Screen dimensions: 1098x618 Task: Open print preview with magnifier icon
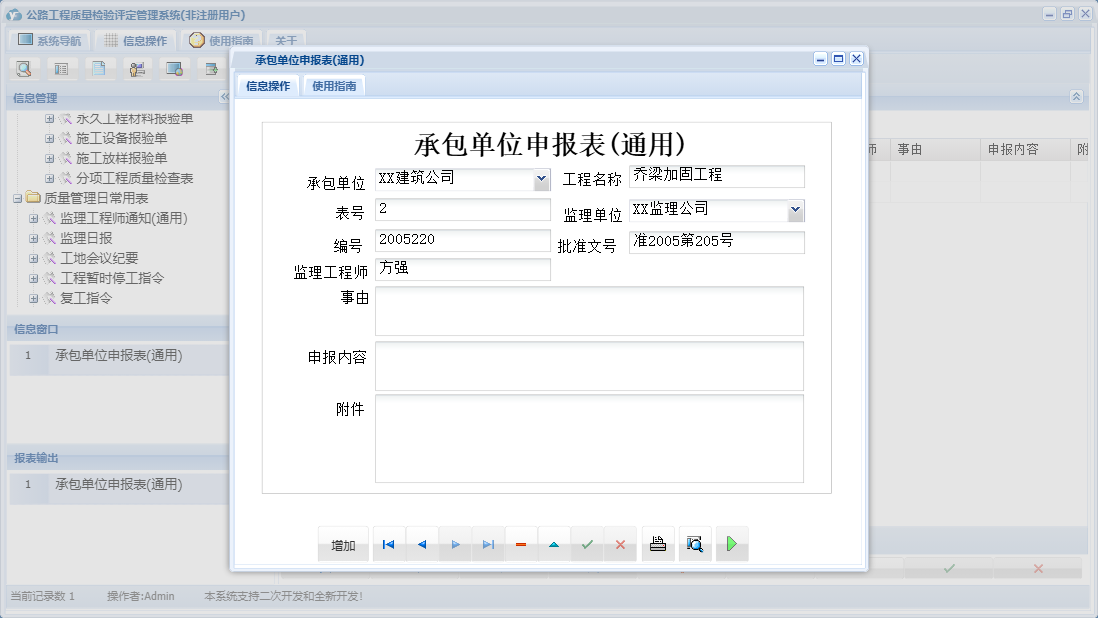coord(695,543)
